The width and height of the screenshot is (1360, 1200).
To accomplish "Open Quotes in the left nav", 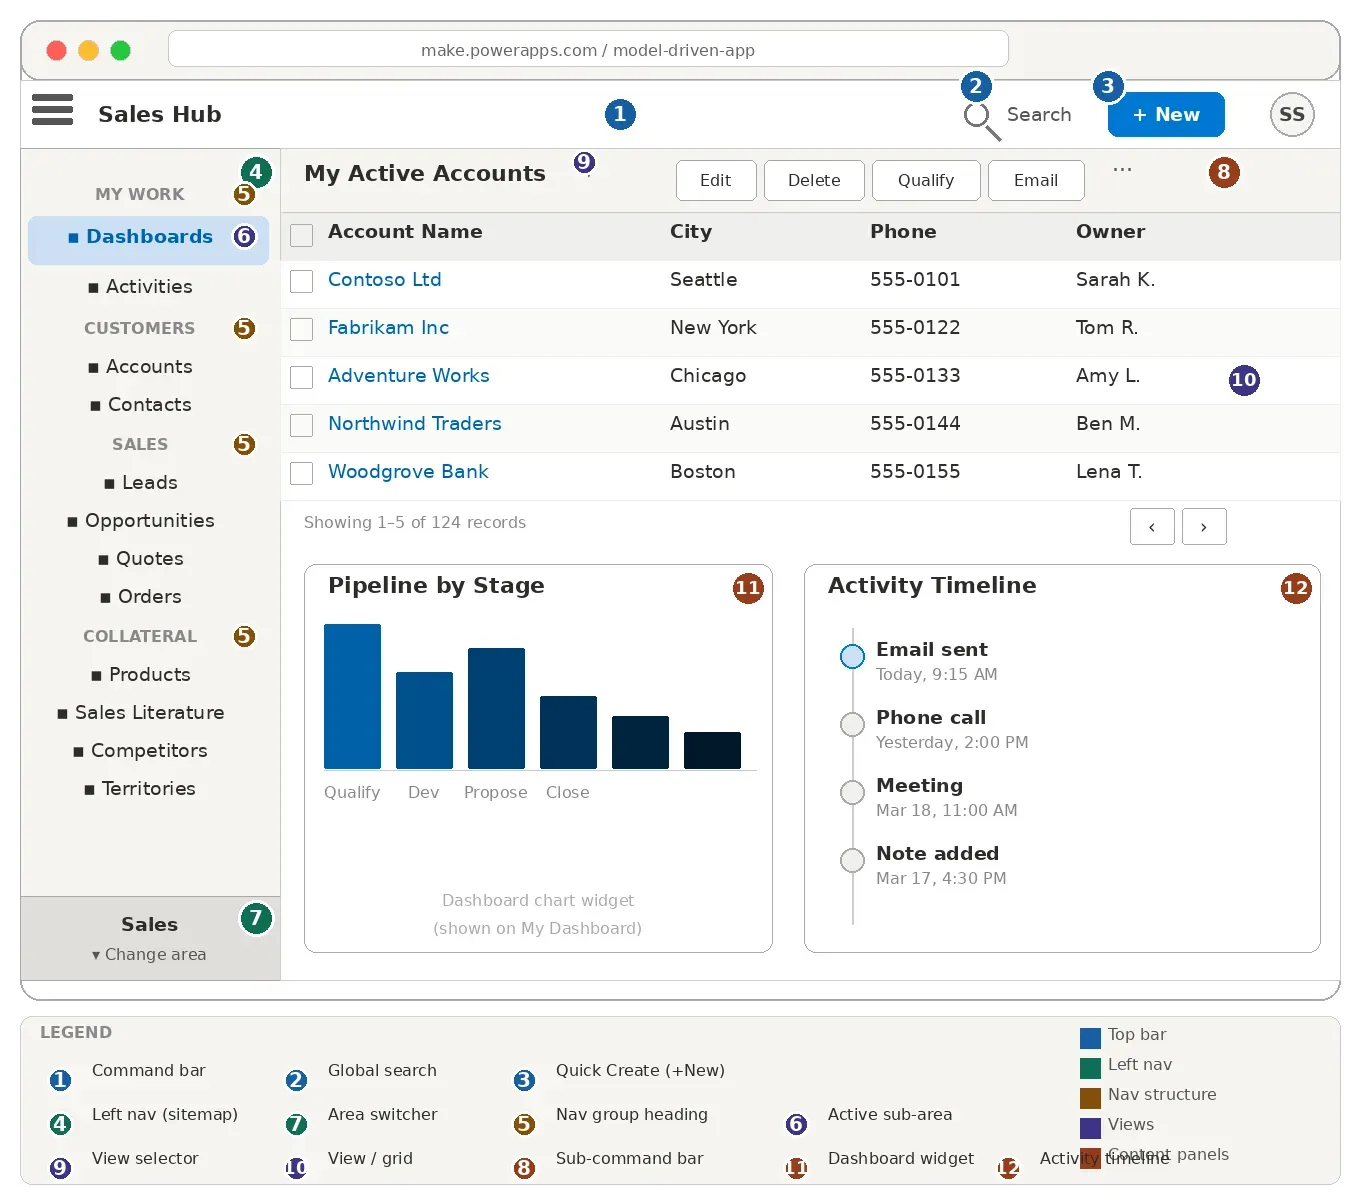I will (141, 559).
